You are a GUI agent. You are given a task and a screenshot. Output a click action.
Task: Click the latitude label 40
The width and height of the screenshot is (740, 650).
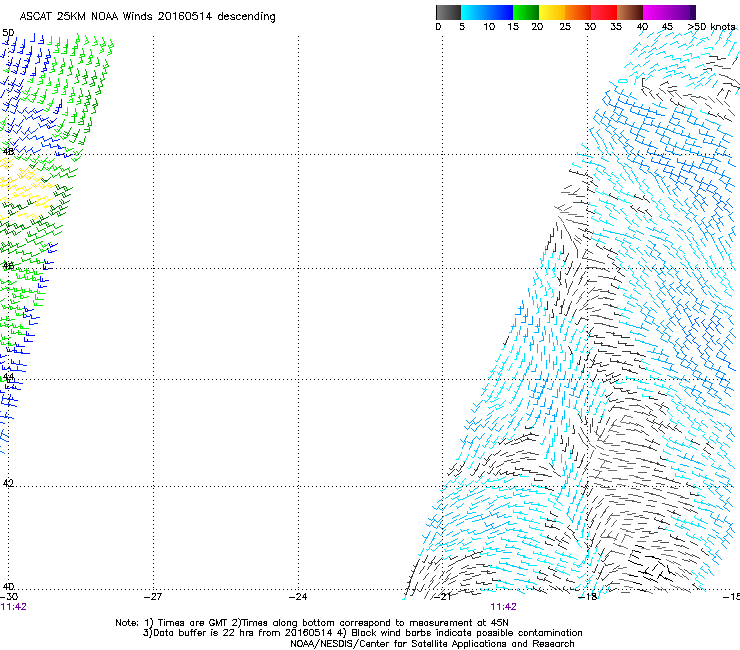click(x=8, y=586)
